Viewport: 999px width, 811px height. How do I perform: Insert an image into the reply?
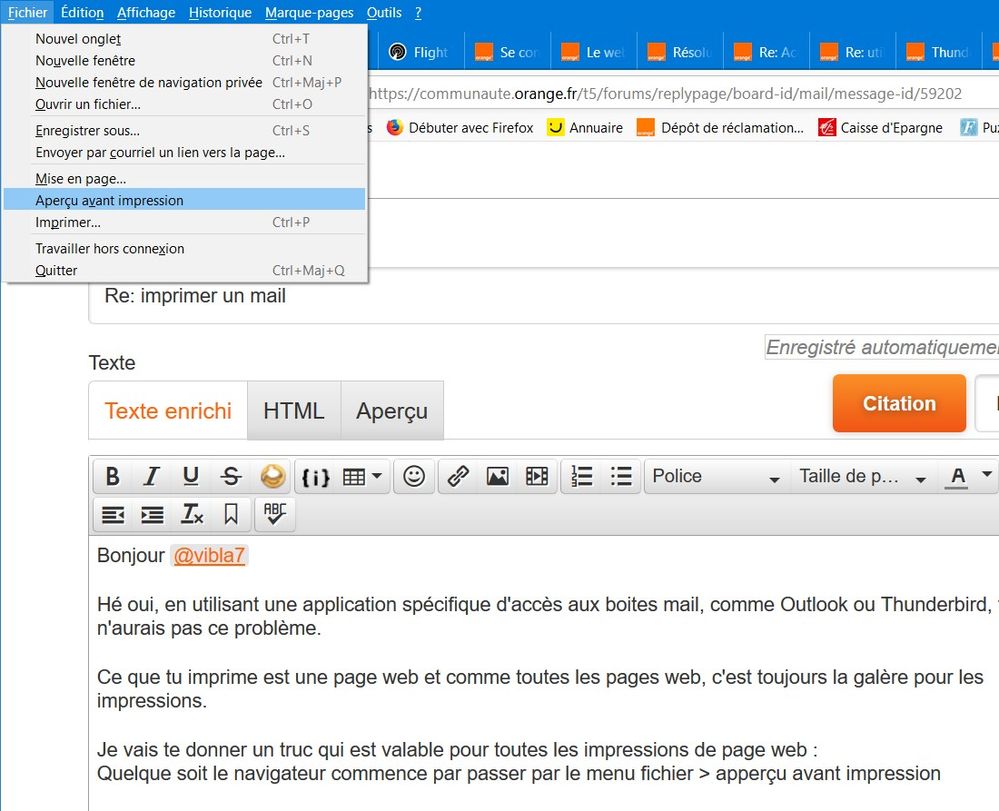click(497, 477)
